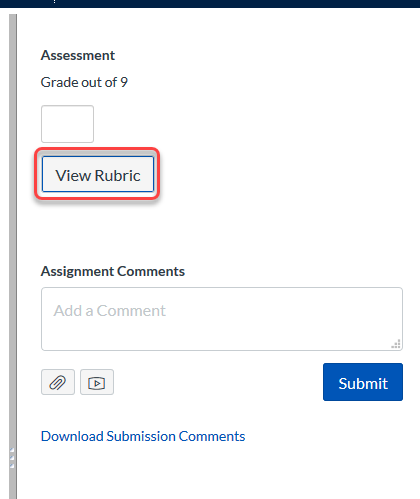
Task: Click the Grade out of 9 label
Action: (x=84, y=82)
